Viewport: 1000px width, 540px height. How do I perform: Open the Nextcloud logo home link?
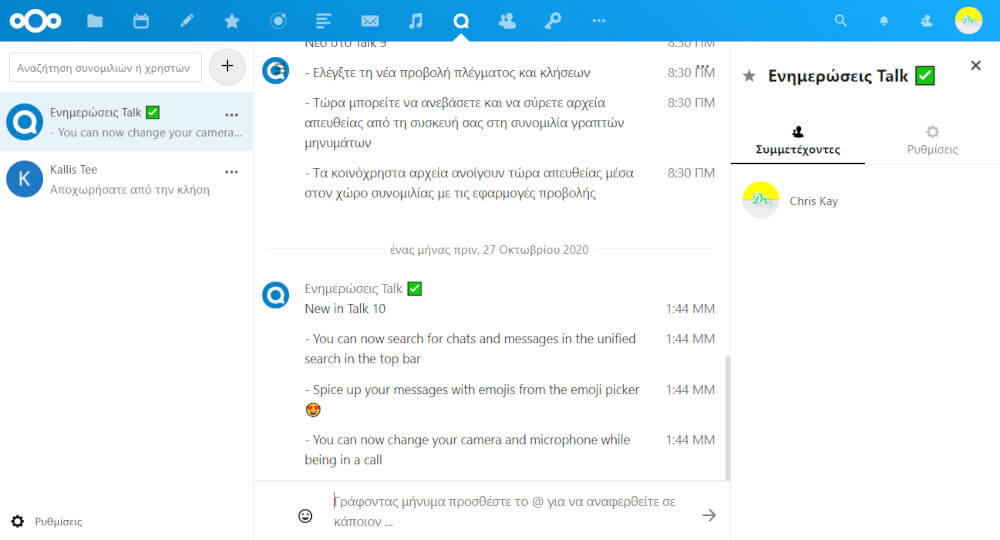35,21
